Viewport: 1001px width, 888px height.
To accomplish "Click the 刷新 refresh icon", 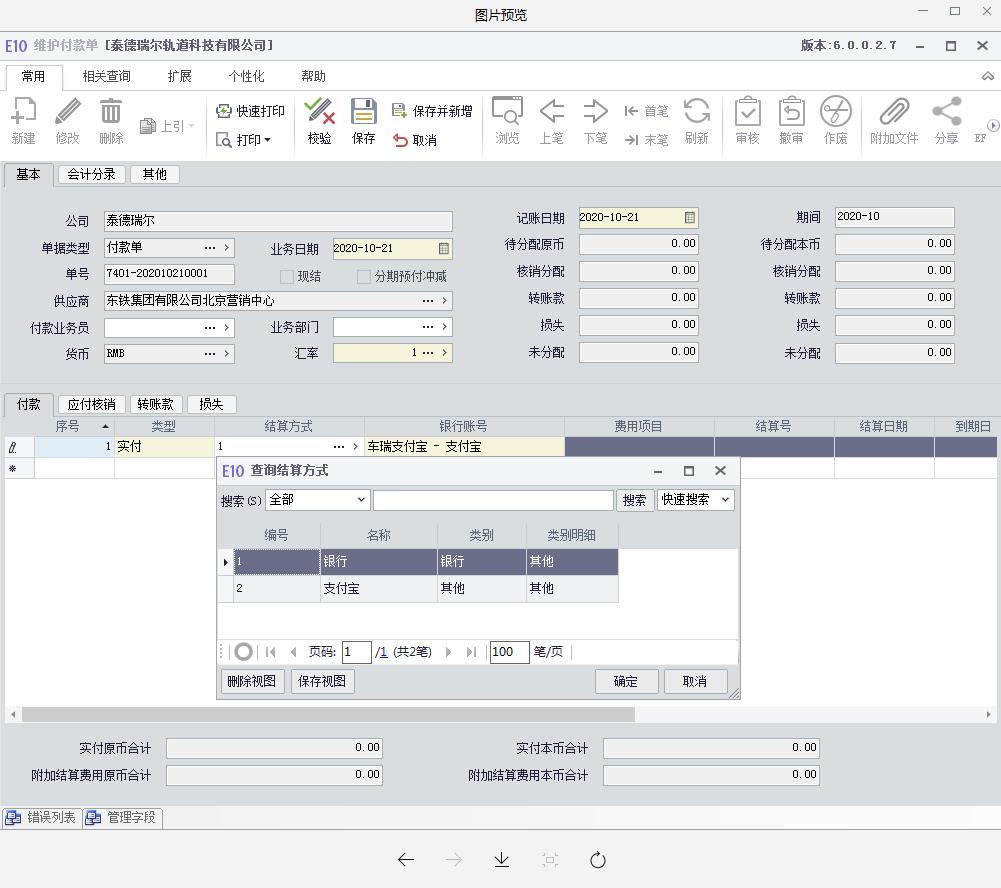I will tap(696, 111).
